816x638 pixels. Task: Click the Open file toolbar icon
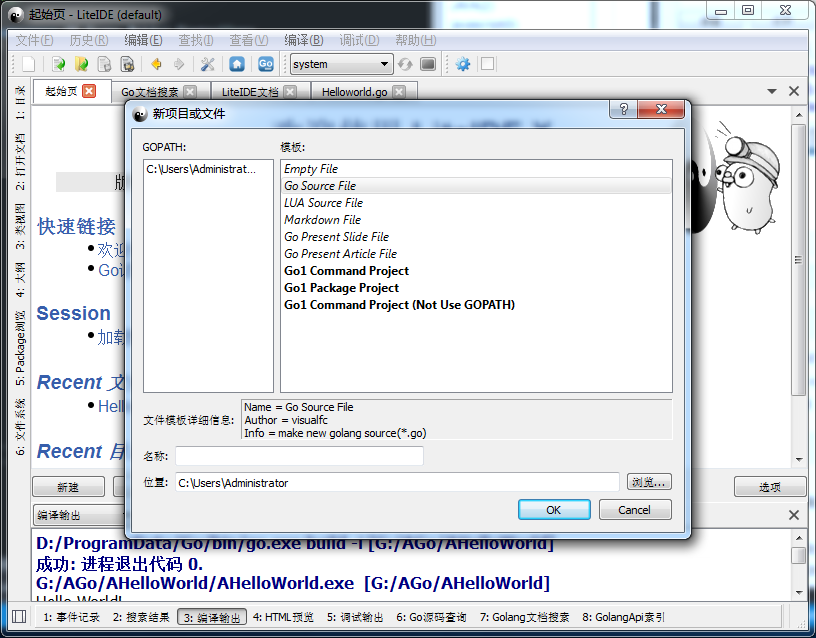pyautogui.click(x=58, y=64)
